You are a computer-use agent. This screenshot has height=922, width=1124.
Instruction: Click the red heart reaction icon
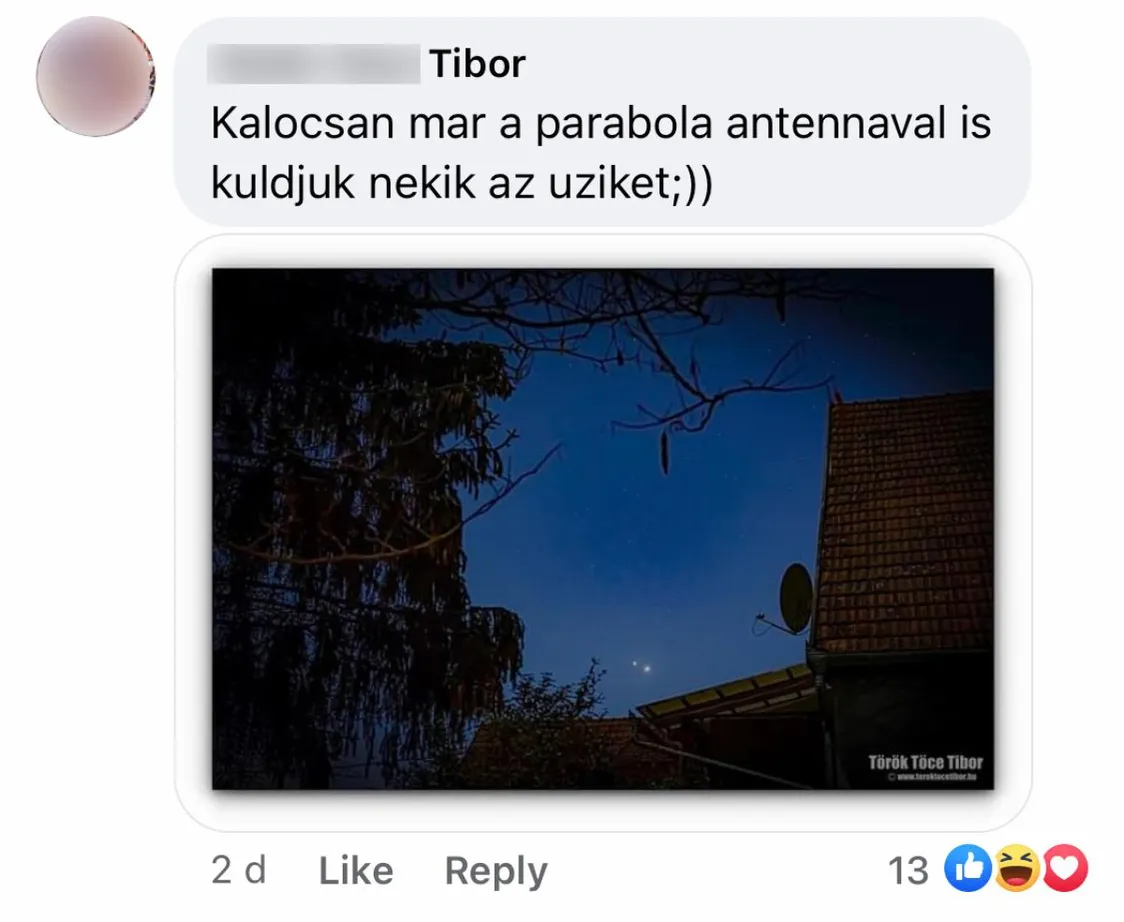(1065, 869)
